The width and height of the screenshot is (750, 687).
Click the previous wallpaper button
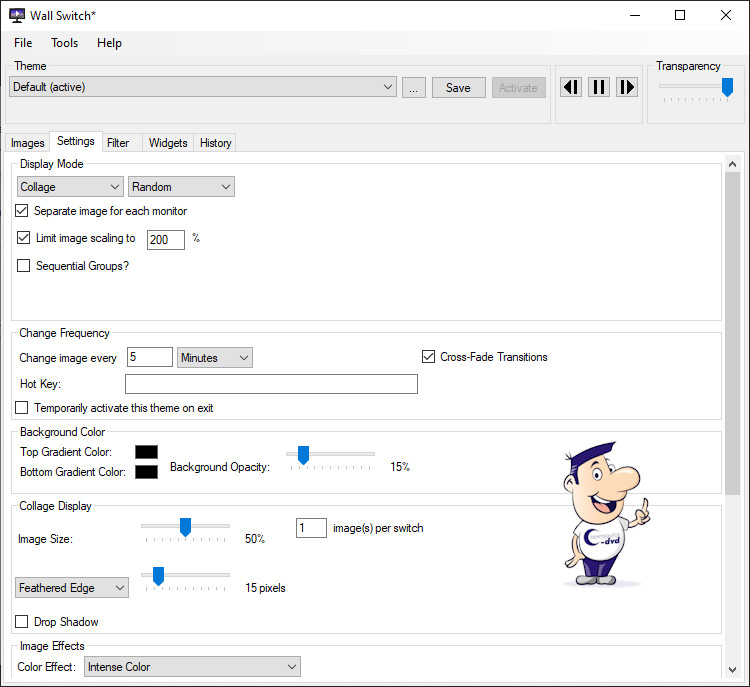(x=571, y=87)
